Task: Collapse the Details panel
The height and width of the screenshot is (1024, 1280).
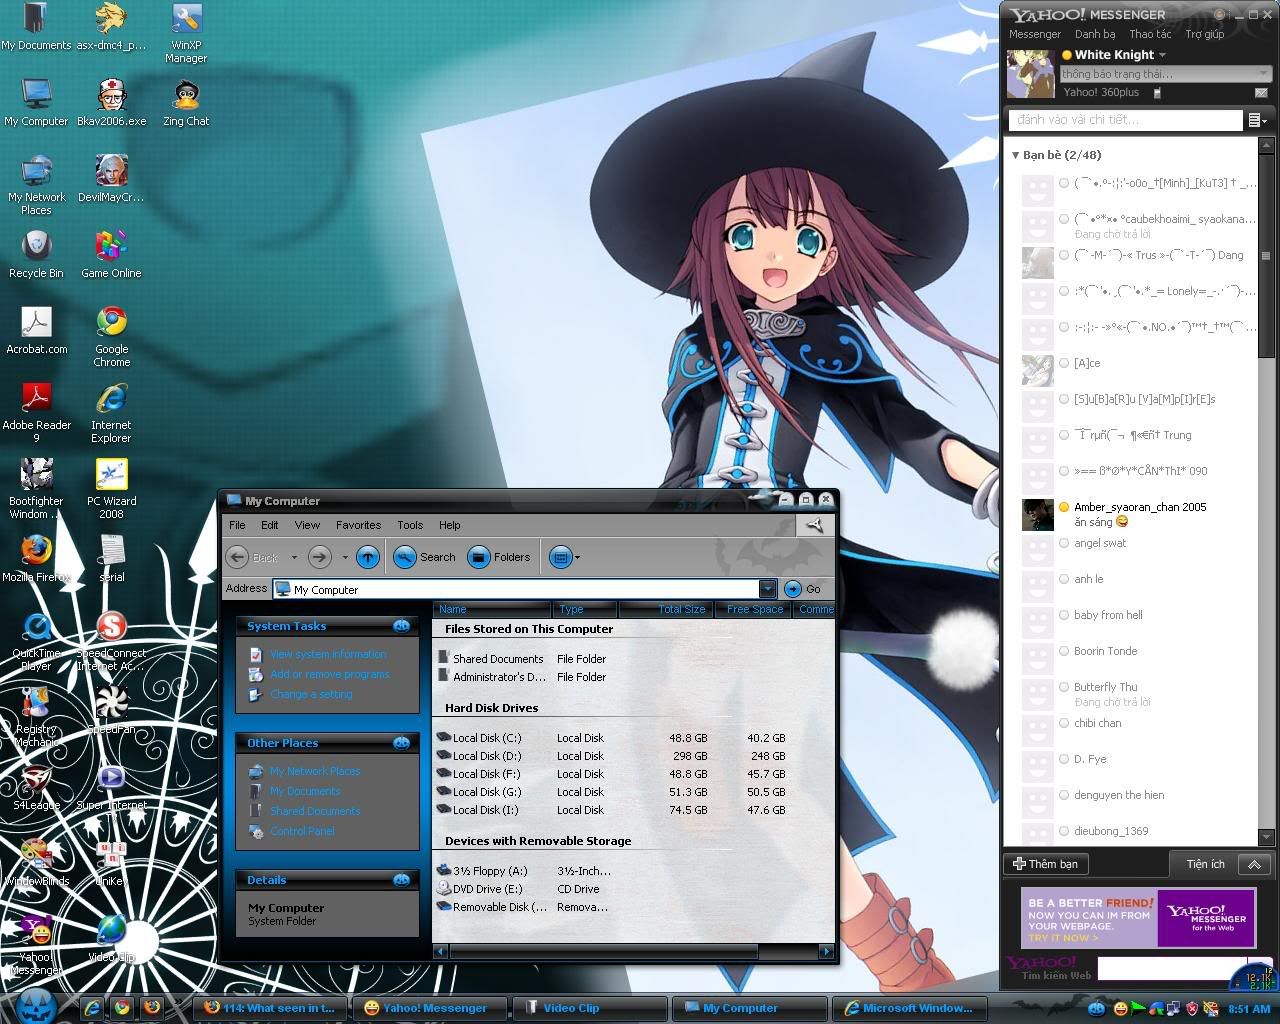Action: click(x=401, y=880)
